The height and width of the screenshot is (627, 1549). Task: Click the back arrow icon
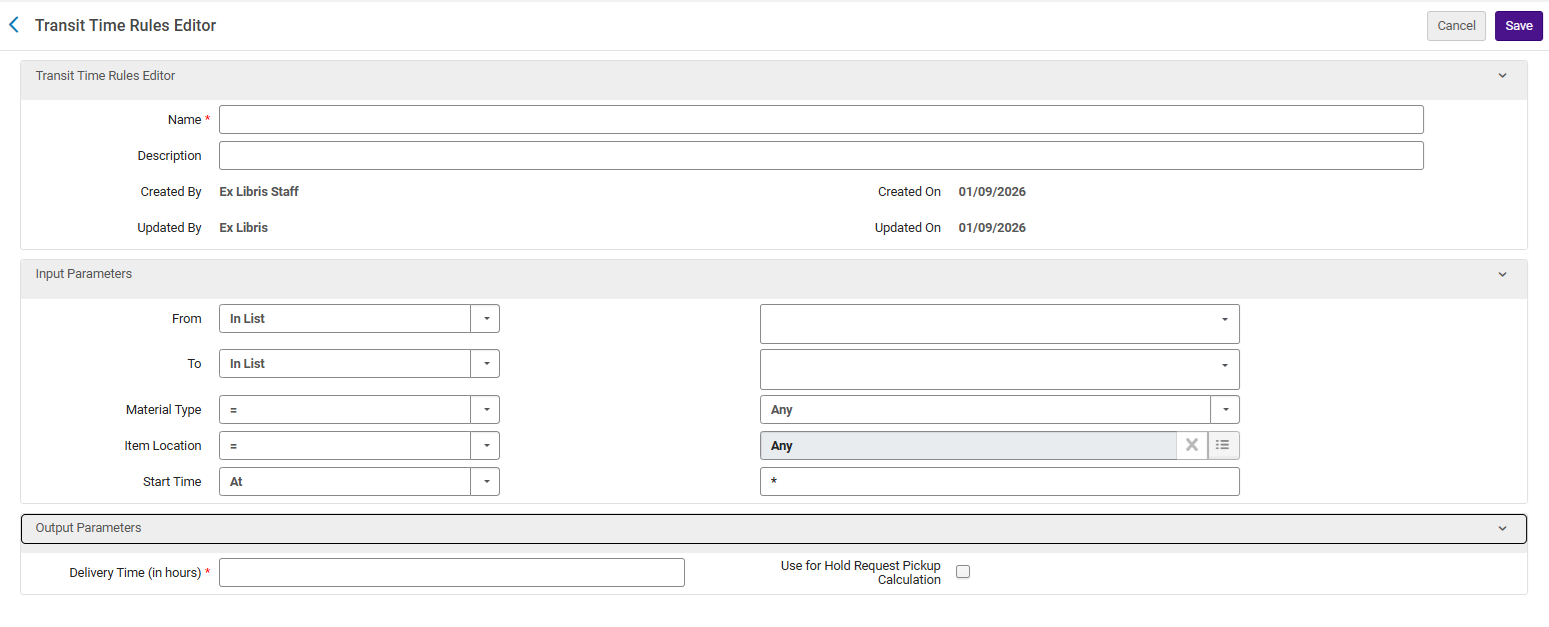tap(14, 25)
